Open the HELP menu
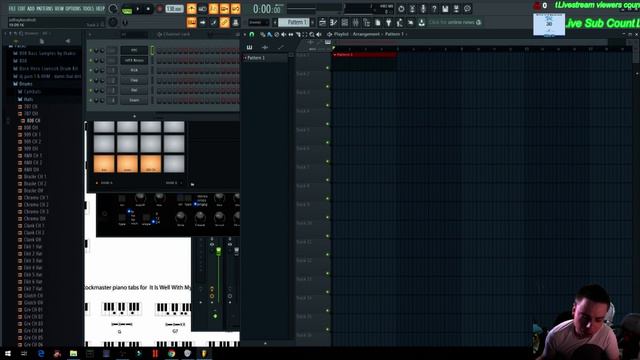Screen dimensions: 640x360 [x=100, y=9]
